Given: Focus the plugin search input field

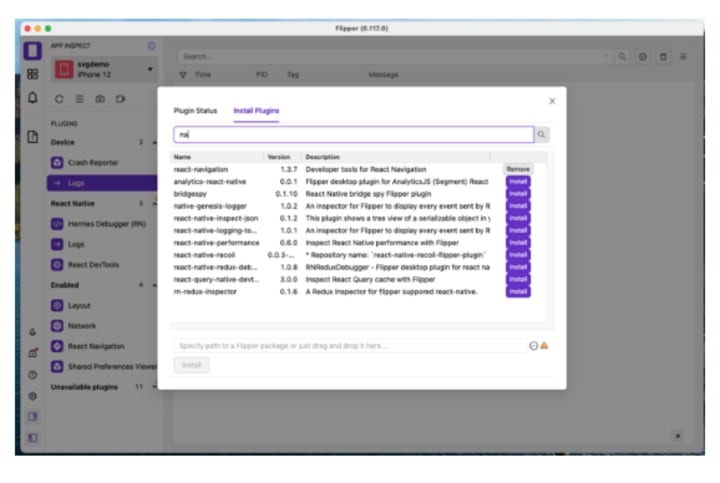Looking at the screenshot, I should tap(354, 135).
